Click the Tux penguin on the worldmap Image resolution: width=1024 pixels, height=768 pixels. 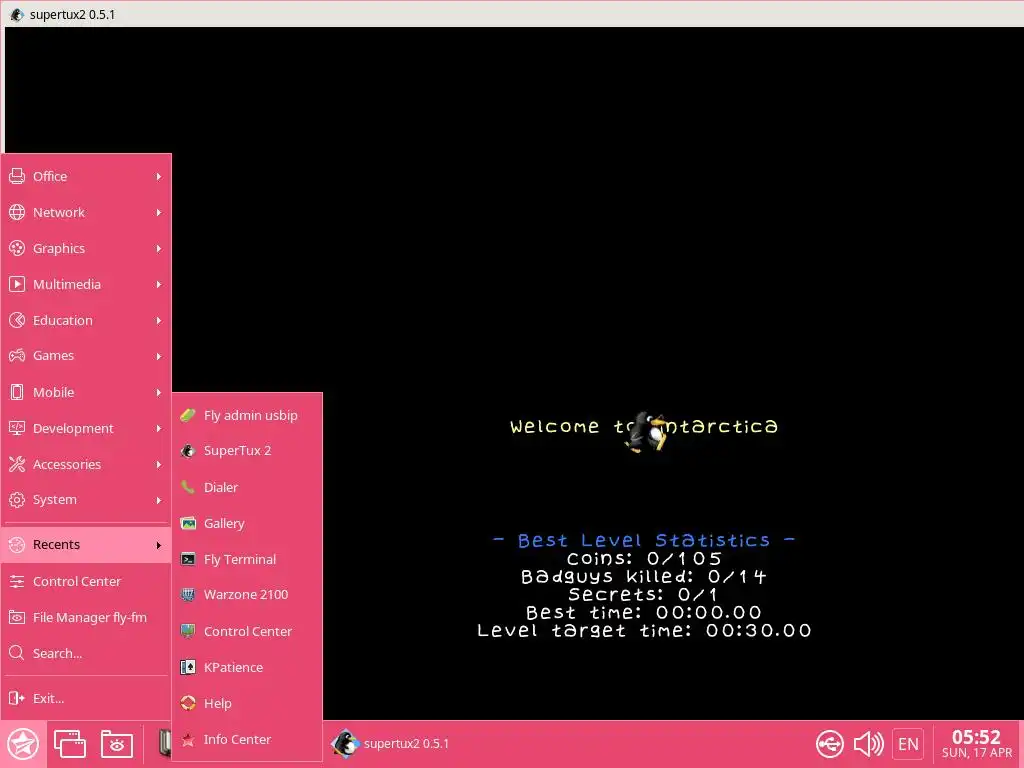tap(647, 432)
